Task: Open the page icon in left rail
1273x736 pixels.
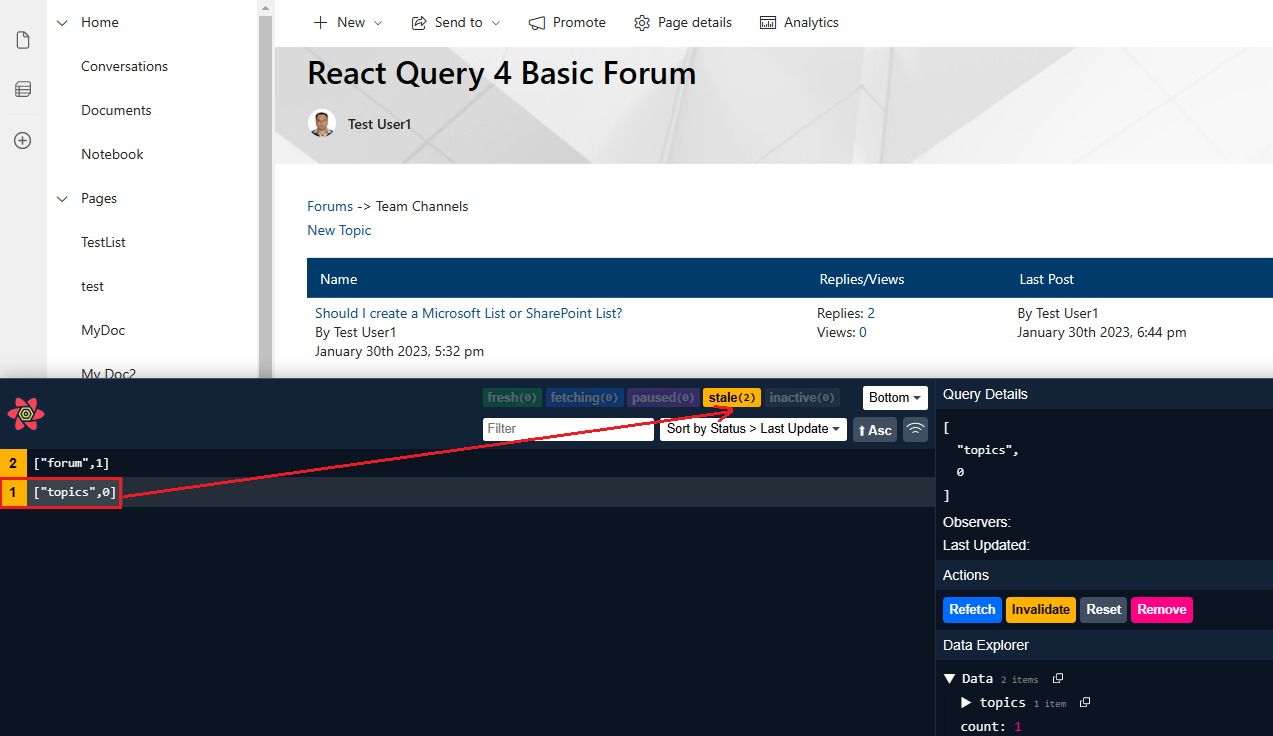Action: 23,40
